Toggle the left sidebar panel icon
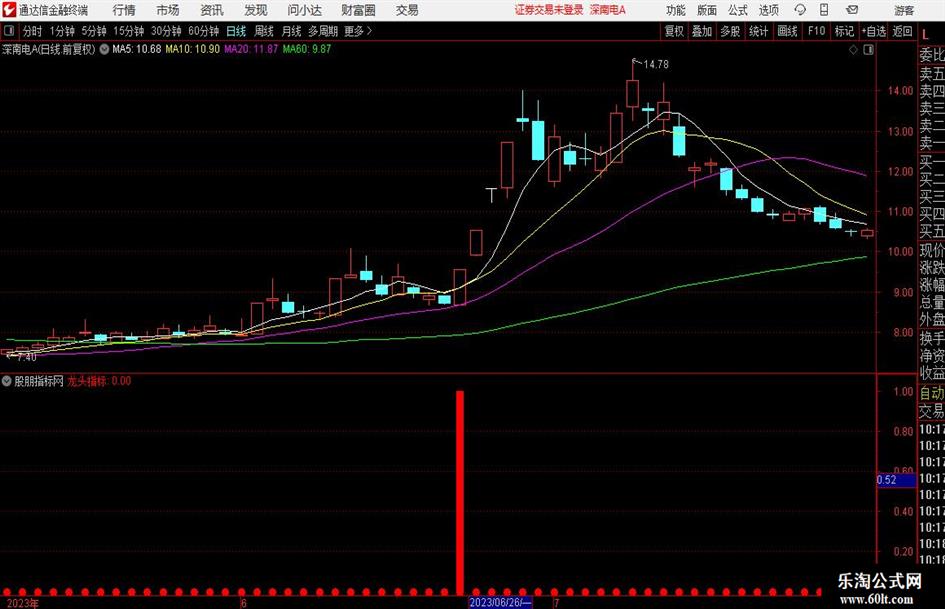The width and height of the screenshot is (945, 609). [x=9, y=31]
